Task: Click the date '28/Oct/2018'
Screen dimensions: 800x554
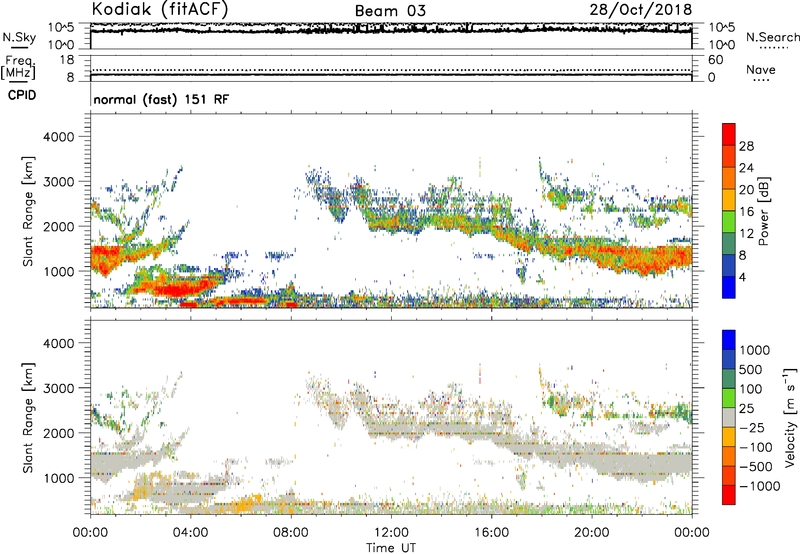Action: 641,10
